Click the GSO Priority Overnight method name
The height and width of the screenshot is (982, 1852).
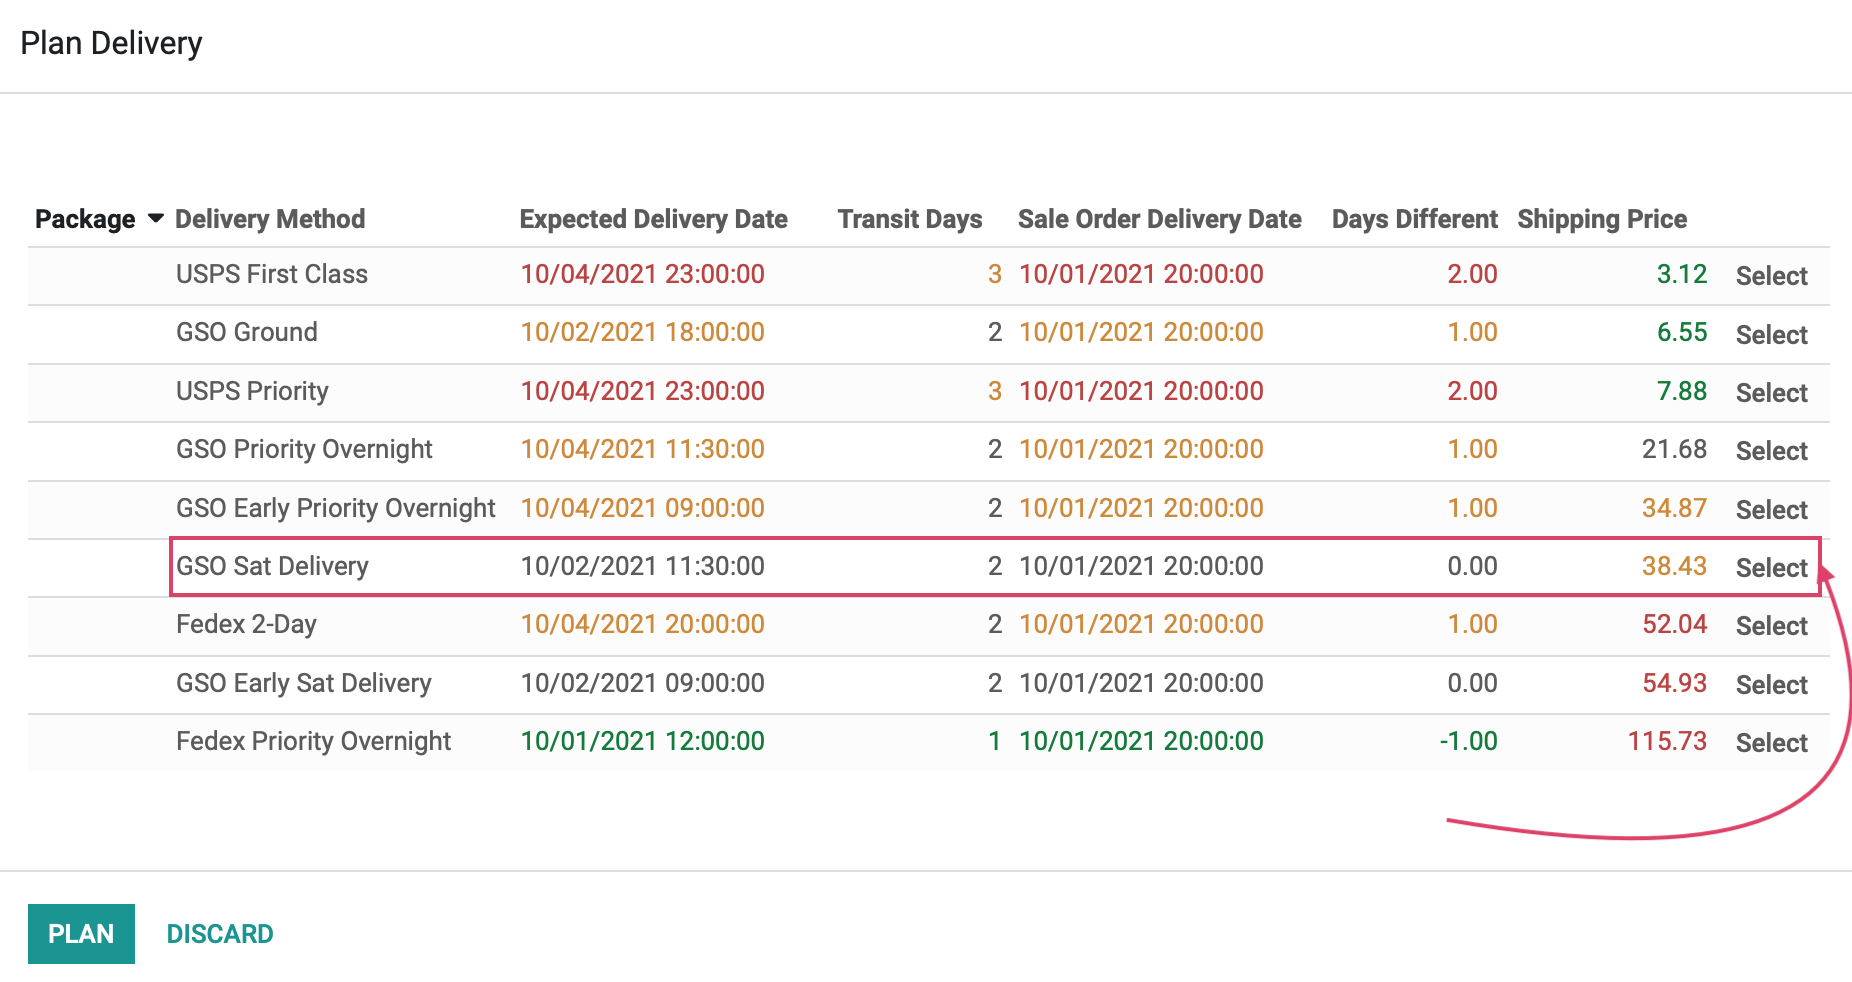[x=304, y=449]
